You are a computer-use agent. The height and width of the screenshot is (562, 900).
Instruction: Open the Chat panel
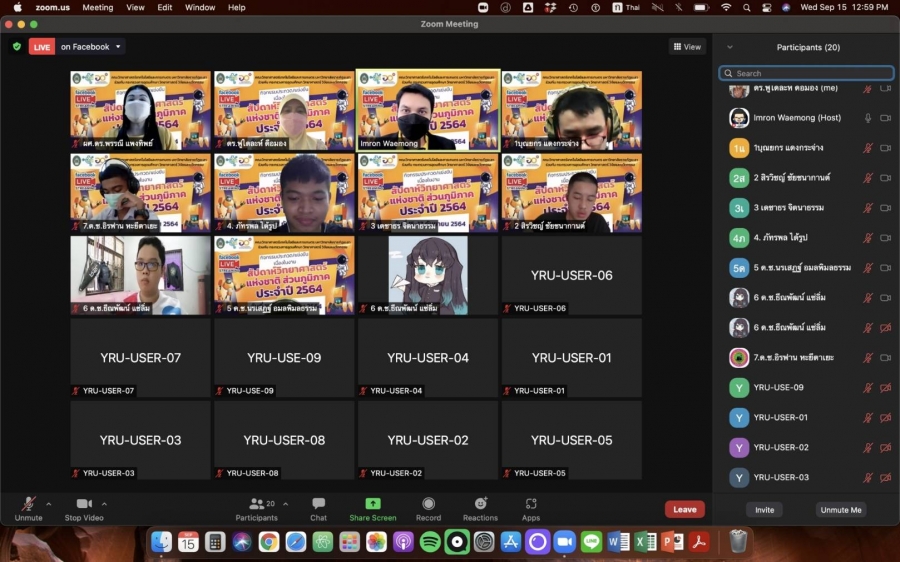[x=318, y=504]
